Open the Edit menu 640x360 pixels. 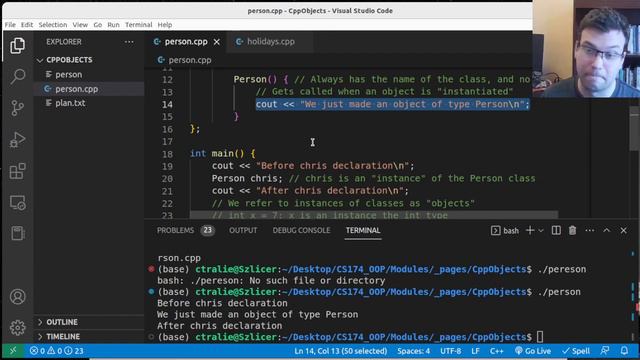(x=27, y=25)
